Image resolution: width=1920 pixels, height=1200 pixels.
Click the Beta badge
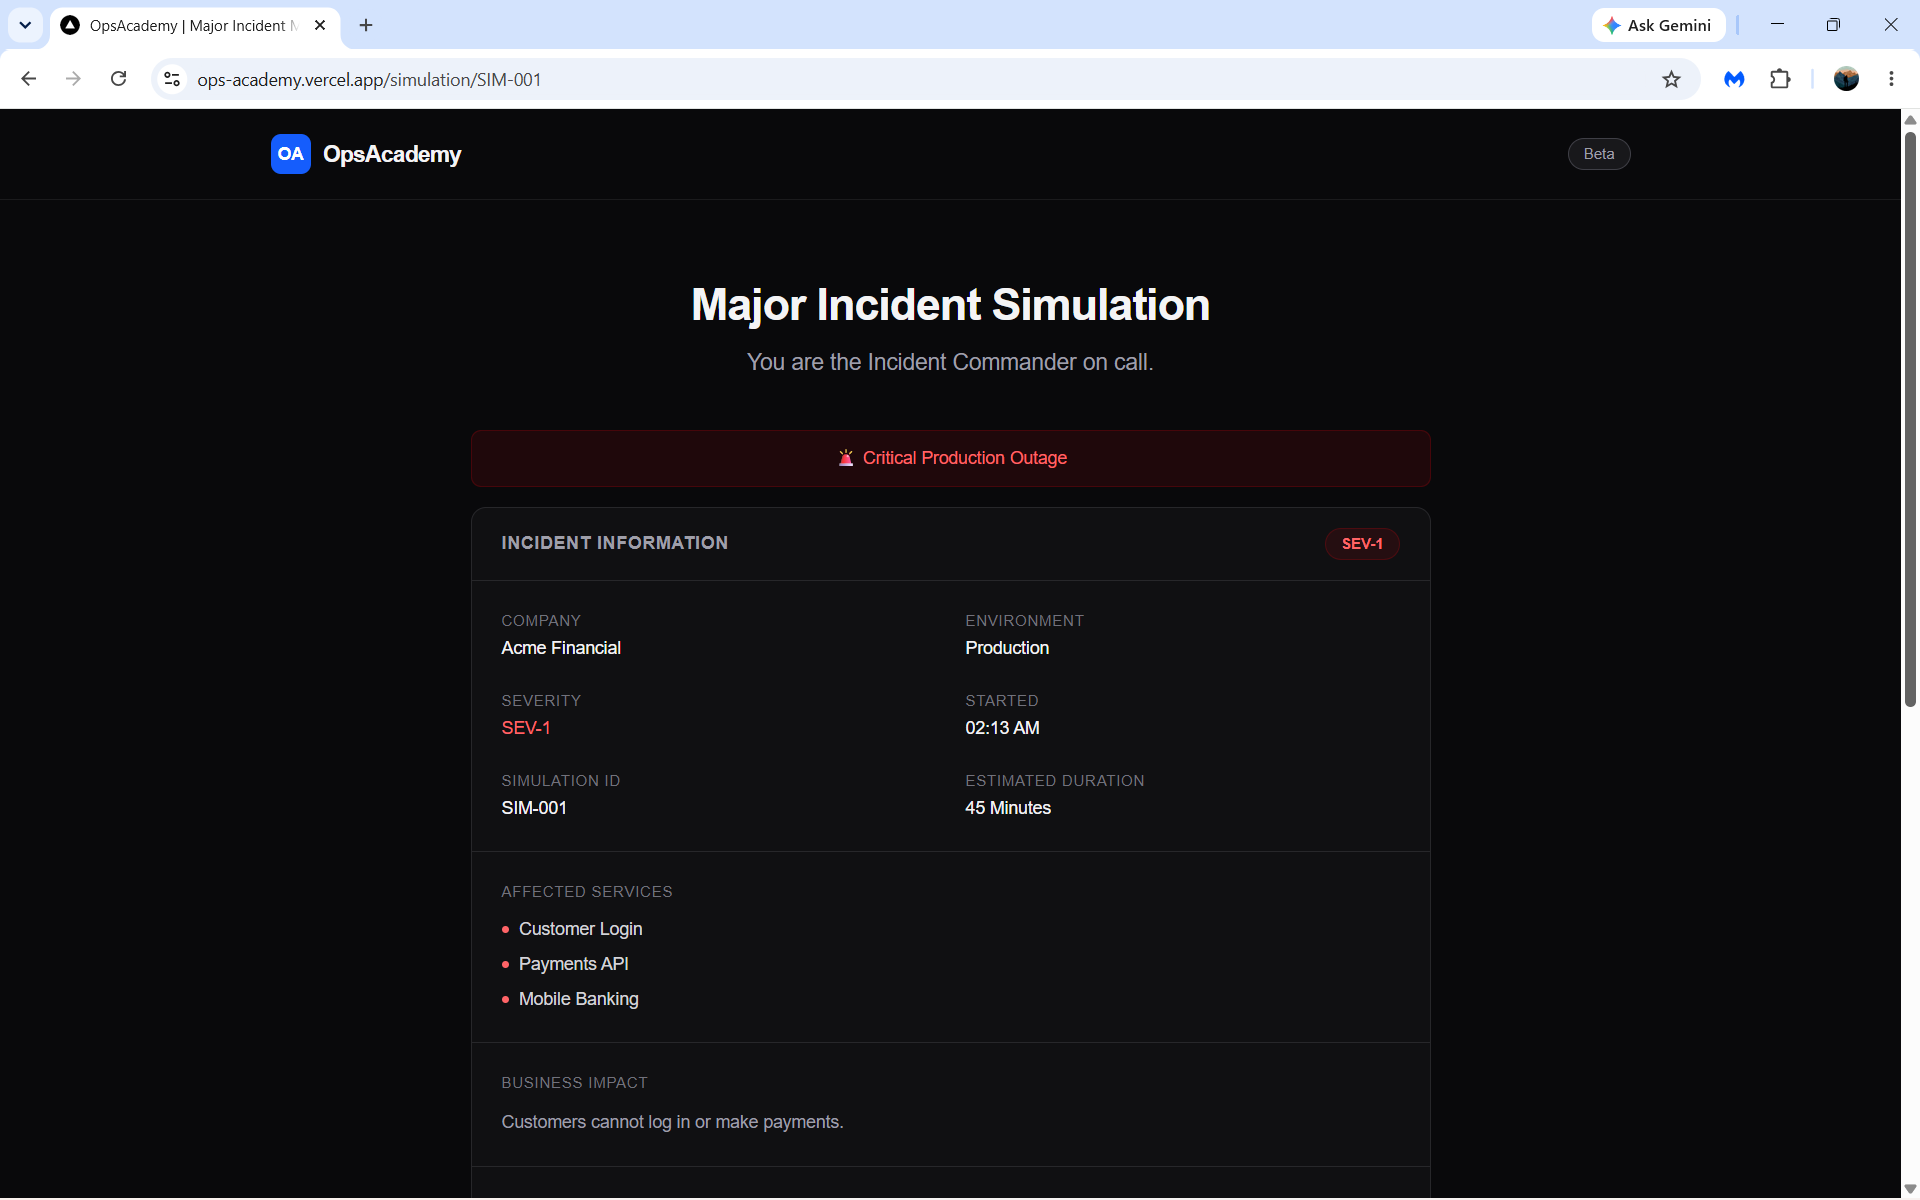(1598, 154)
